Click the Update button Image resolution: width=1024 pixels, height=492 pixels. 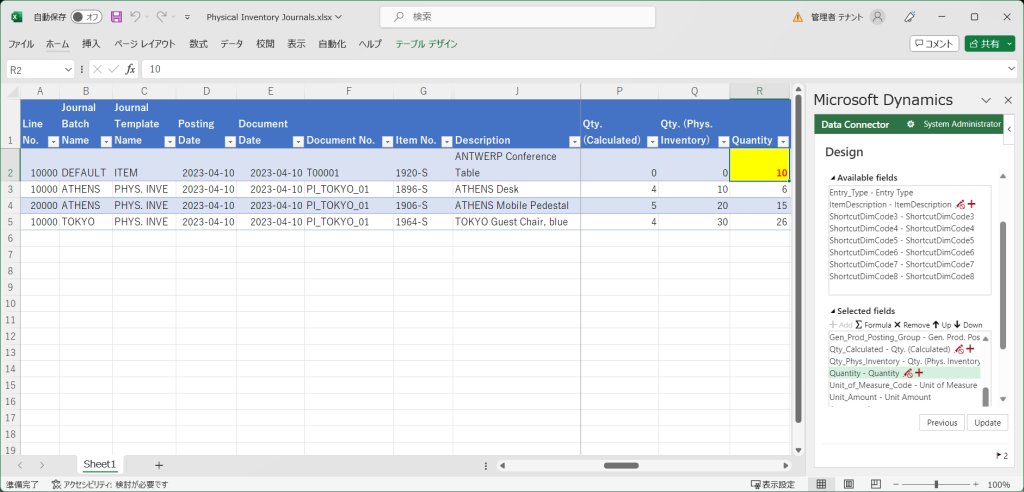tap(987, 423)
